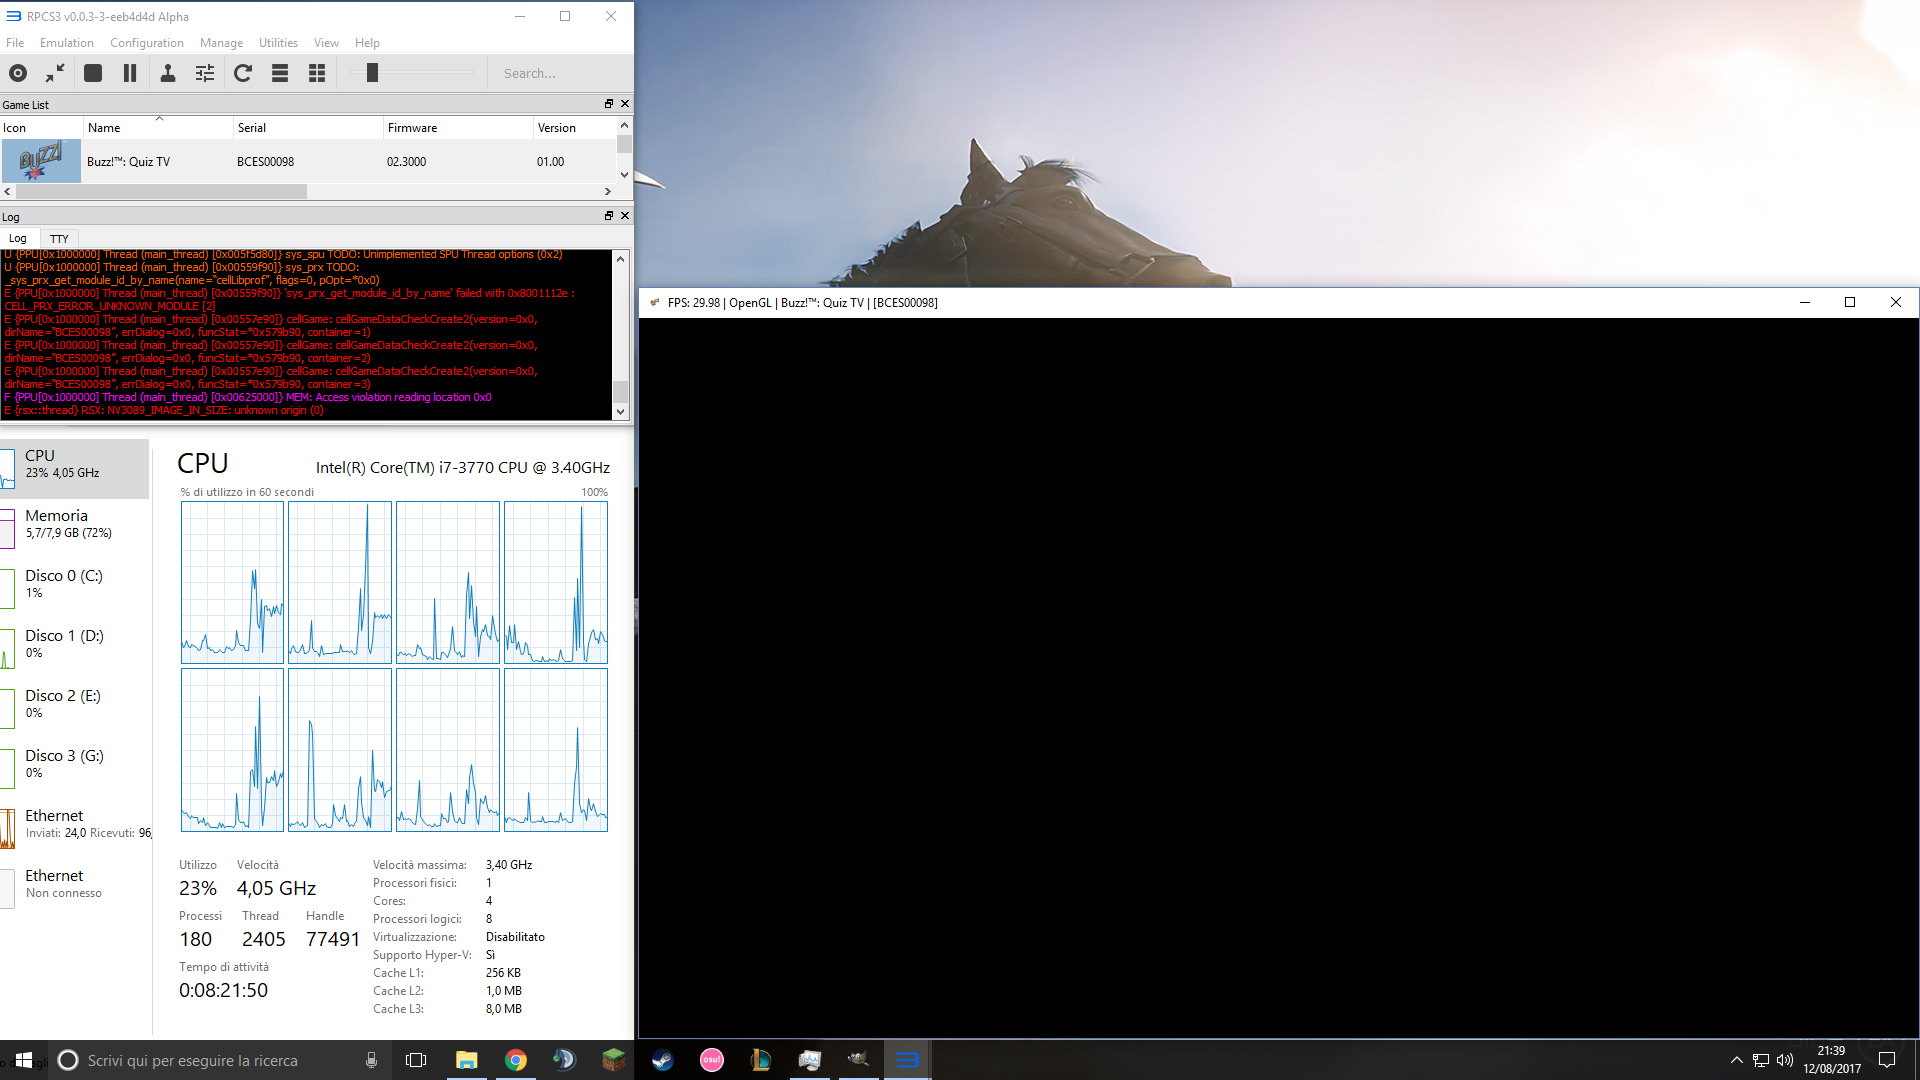Open controller pad settings joystick icon
The image size is (1920, 1080).
pyautogui.click(x=168, y=73)
